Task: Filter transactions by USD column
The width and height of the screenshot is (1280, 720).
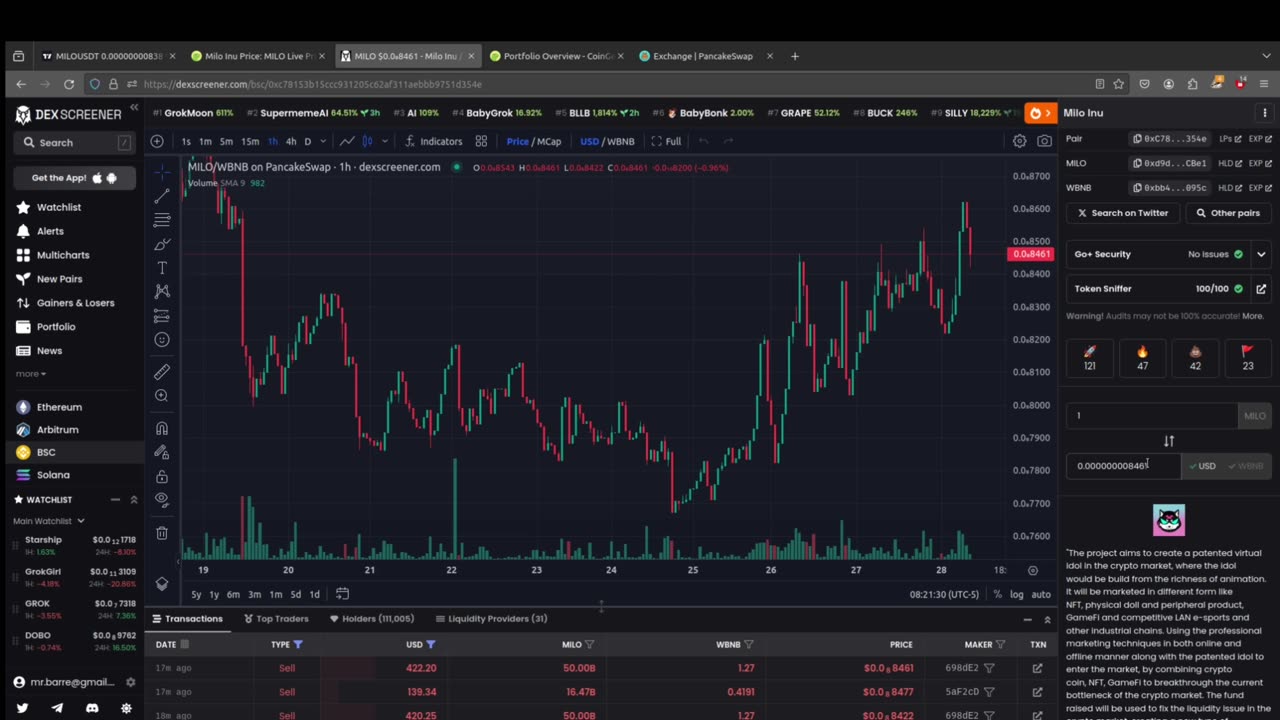Action: click(x=431, y=645)
